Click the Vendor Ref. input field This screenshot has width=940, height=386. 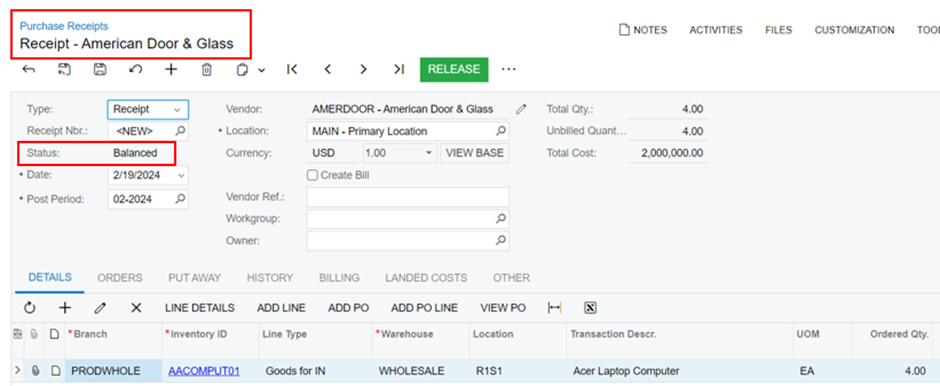408,197
